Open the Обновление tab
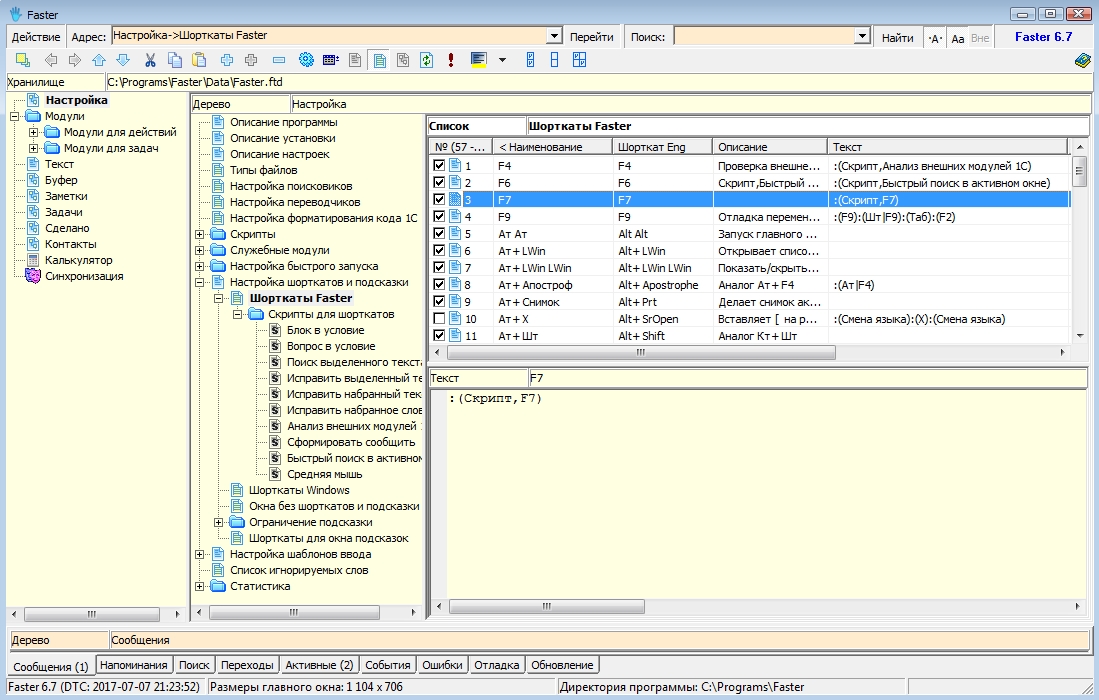The width and height of the screenshot is (1099, 700). pyautogui.click(x=562, y=665)
